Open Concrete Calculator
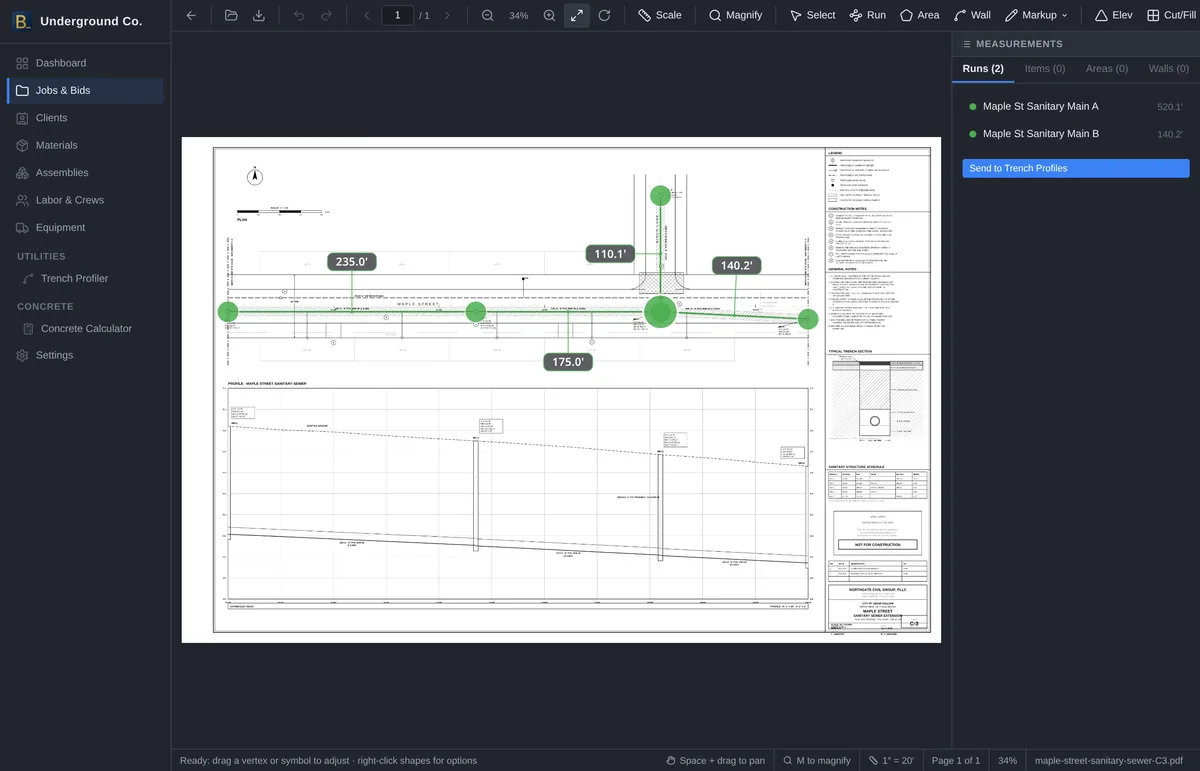Screen dimensions: 1200x771 pos(85,329)
